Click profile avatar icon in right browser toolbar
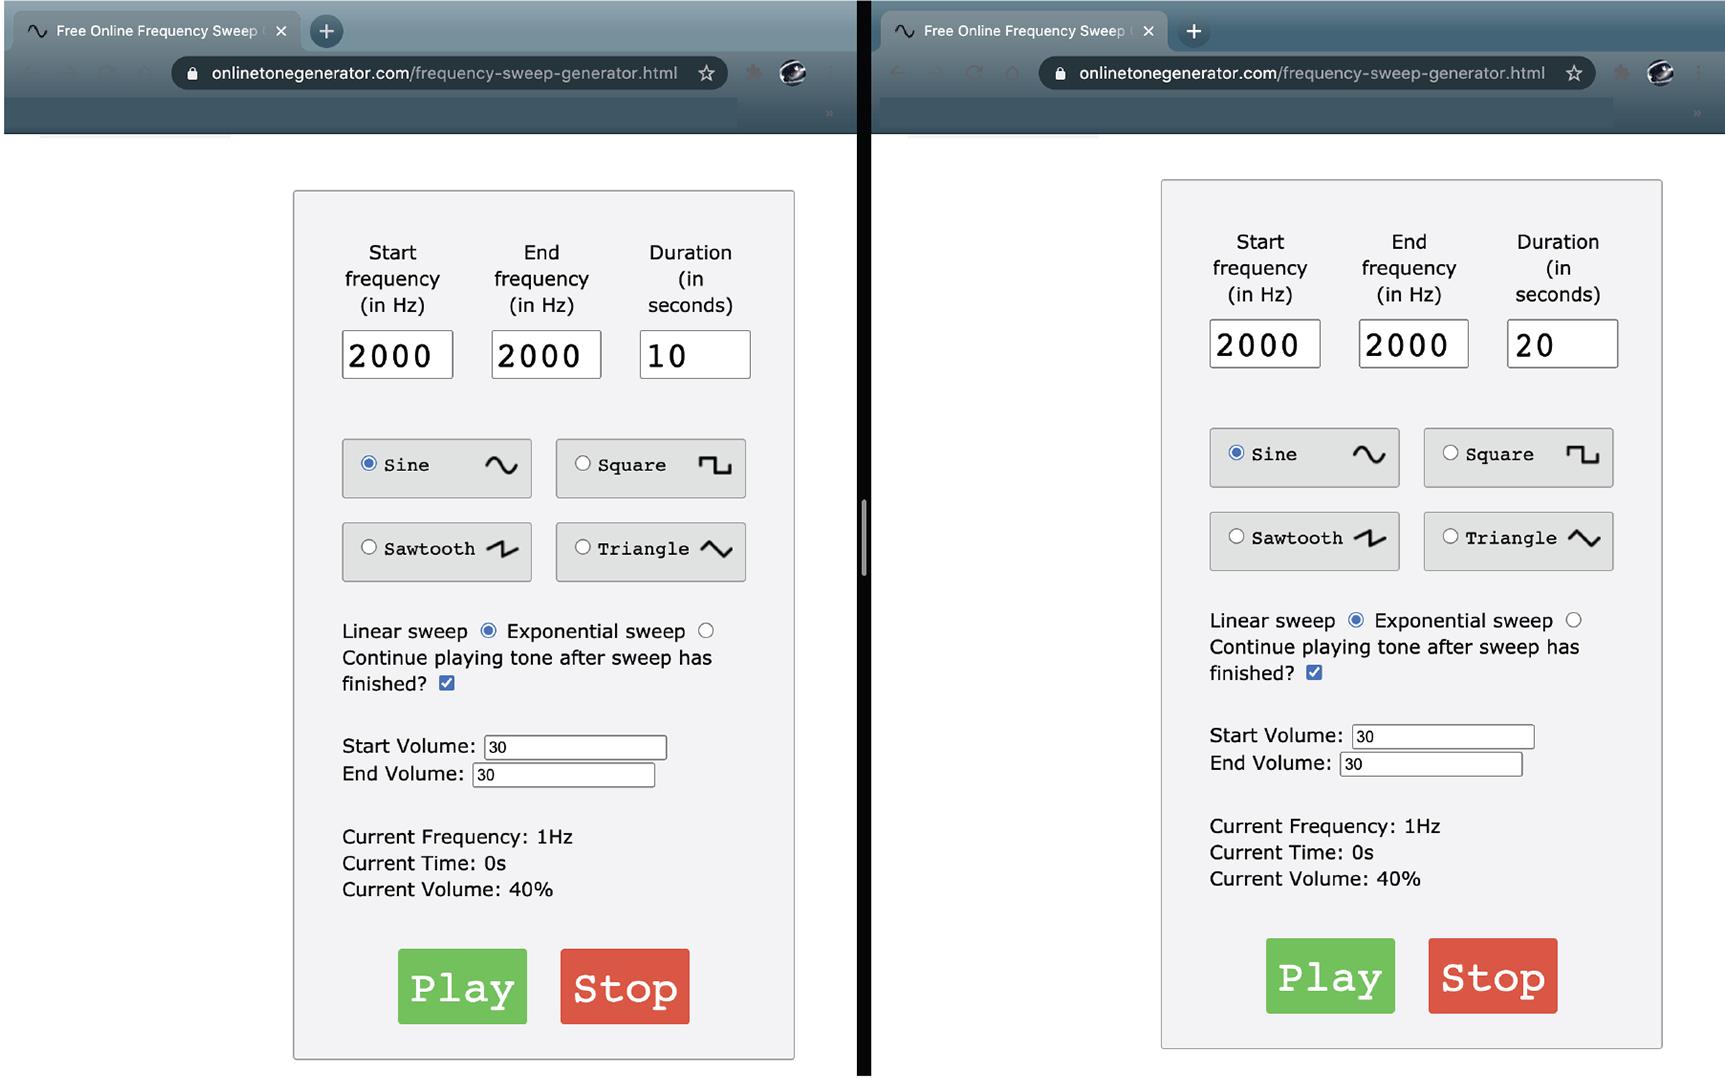 pyautogui.click(x=1660, y=73)
